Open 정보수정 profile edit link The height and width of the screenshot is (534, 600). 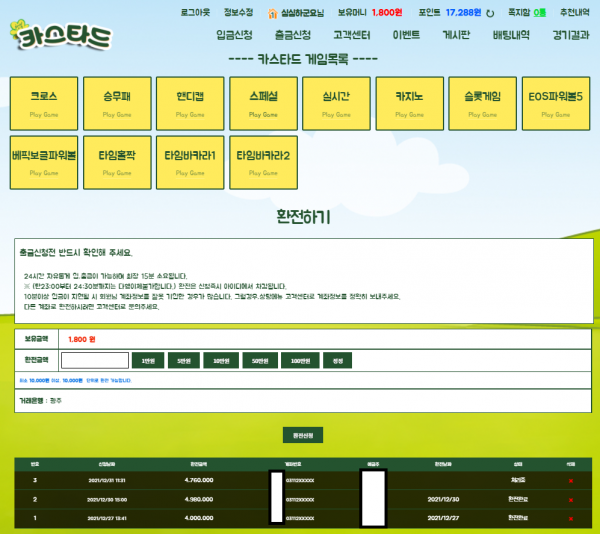pos(238,13)
